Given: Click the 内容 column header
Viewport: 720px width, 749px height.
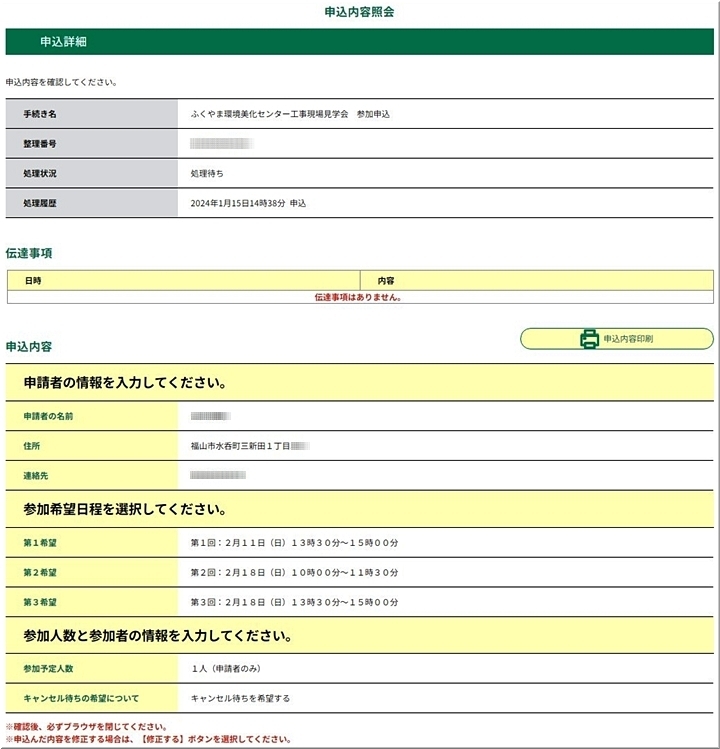Looking at the screenshot, I should pos(386,281).
